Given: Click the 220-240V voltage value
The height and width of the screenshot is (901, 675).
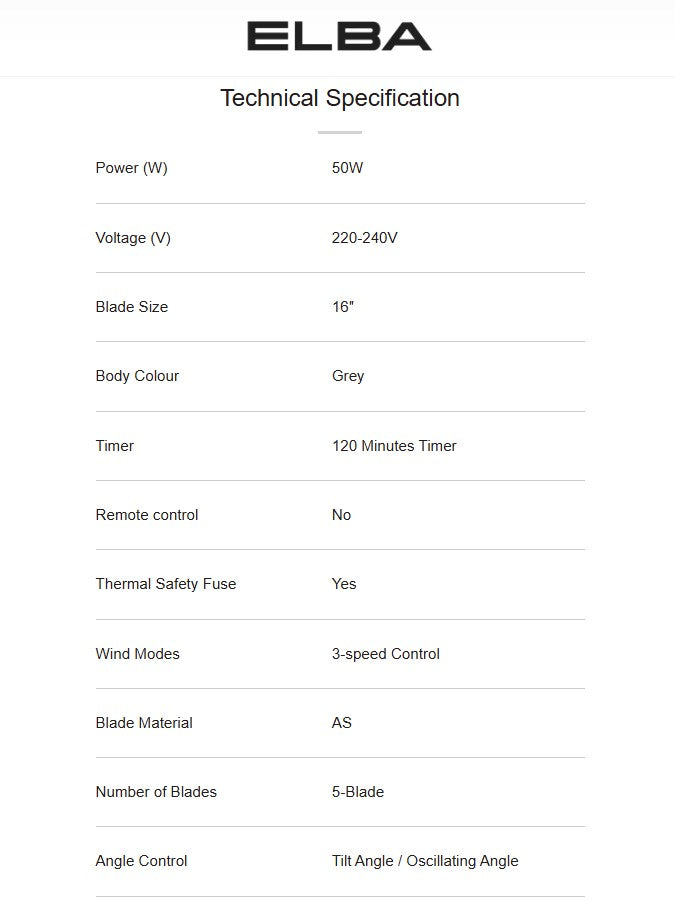Looking at the screenshot, I should click(364, 238).
